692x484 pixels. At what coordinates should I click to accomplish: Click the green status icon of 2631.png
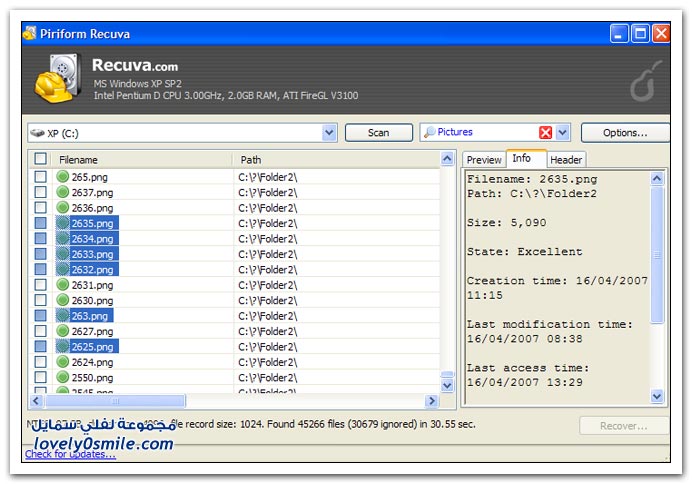point(63,285)
